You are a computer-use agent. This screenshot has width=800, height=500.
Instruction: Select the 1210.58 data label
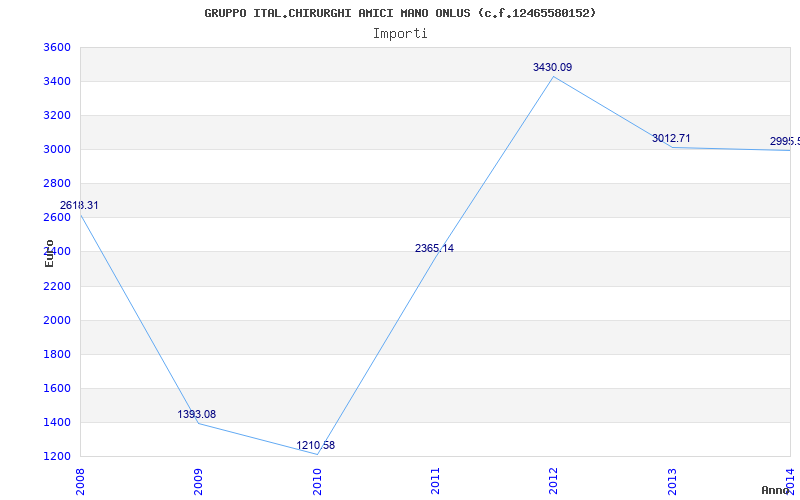point(316,445)
